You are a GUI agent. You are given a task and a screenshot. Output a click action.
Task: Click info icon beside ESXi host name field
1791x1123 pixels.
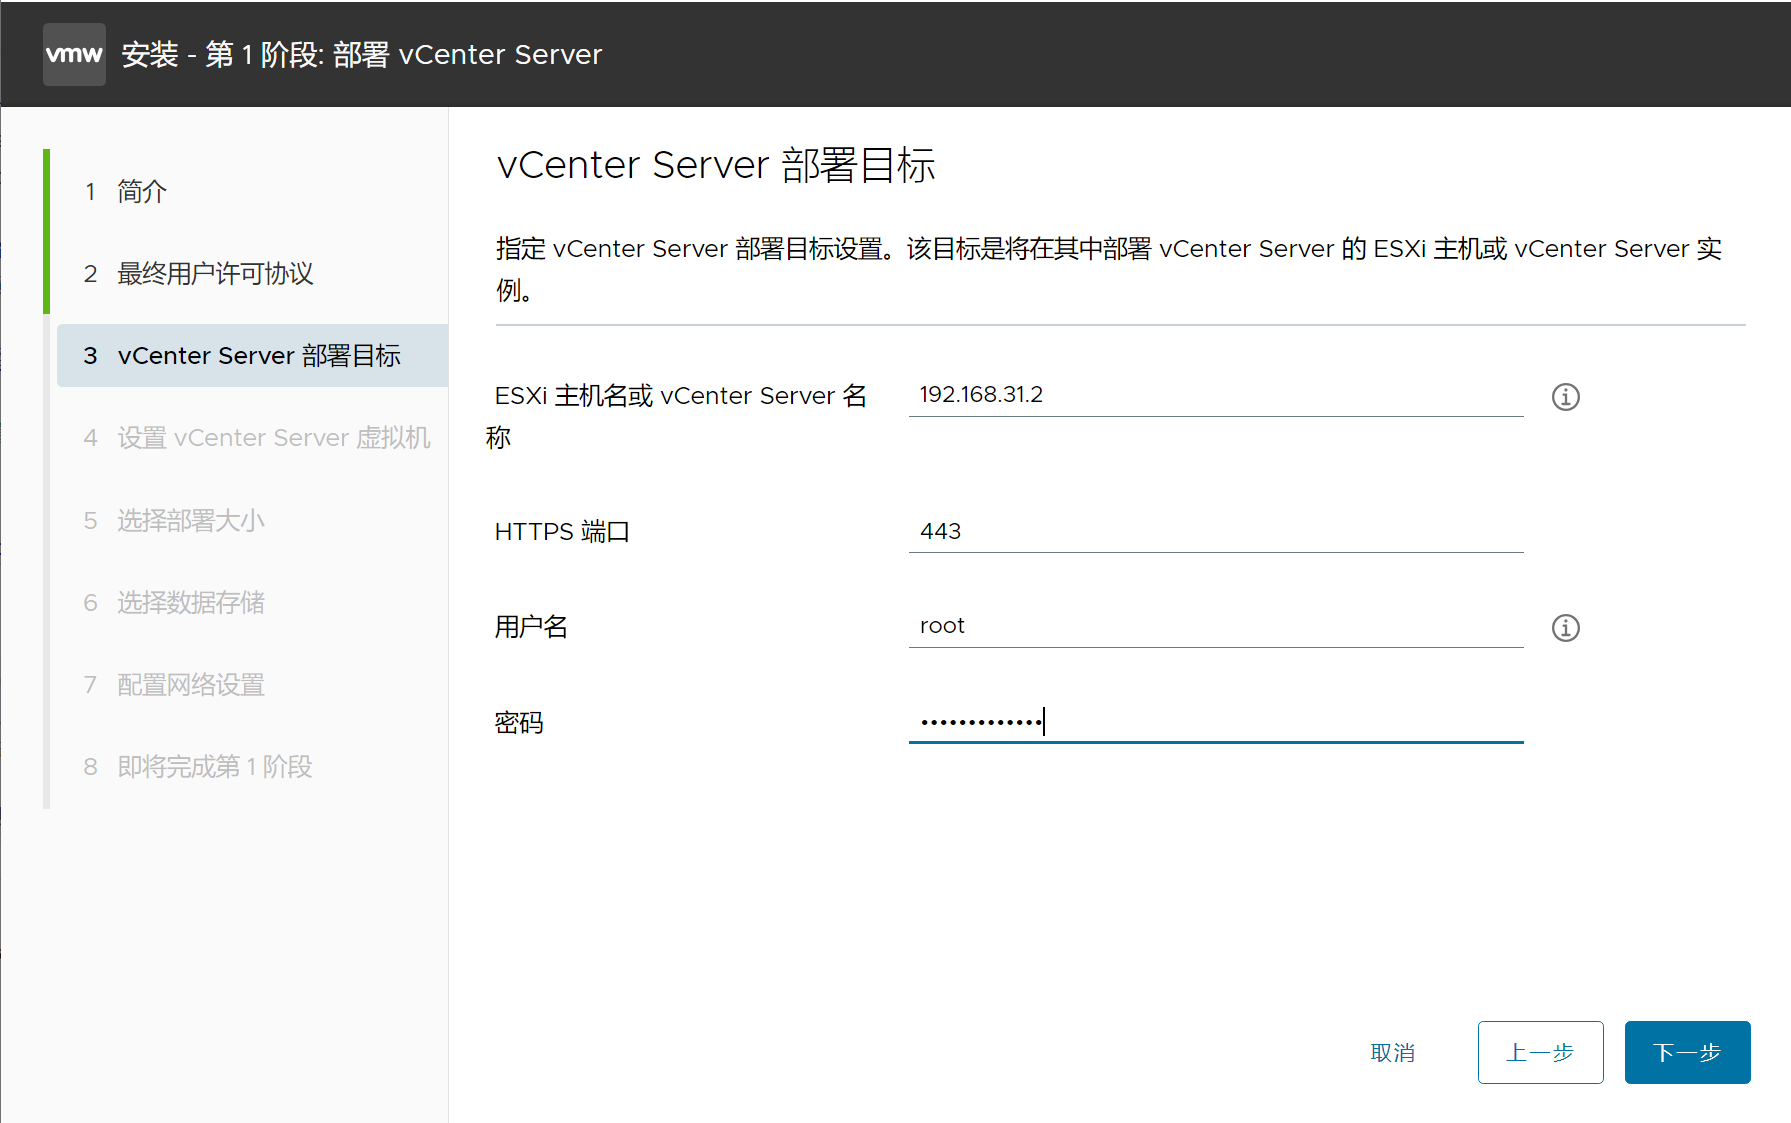(1565, 397)
